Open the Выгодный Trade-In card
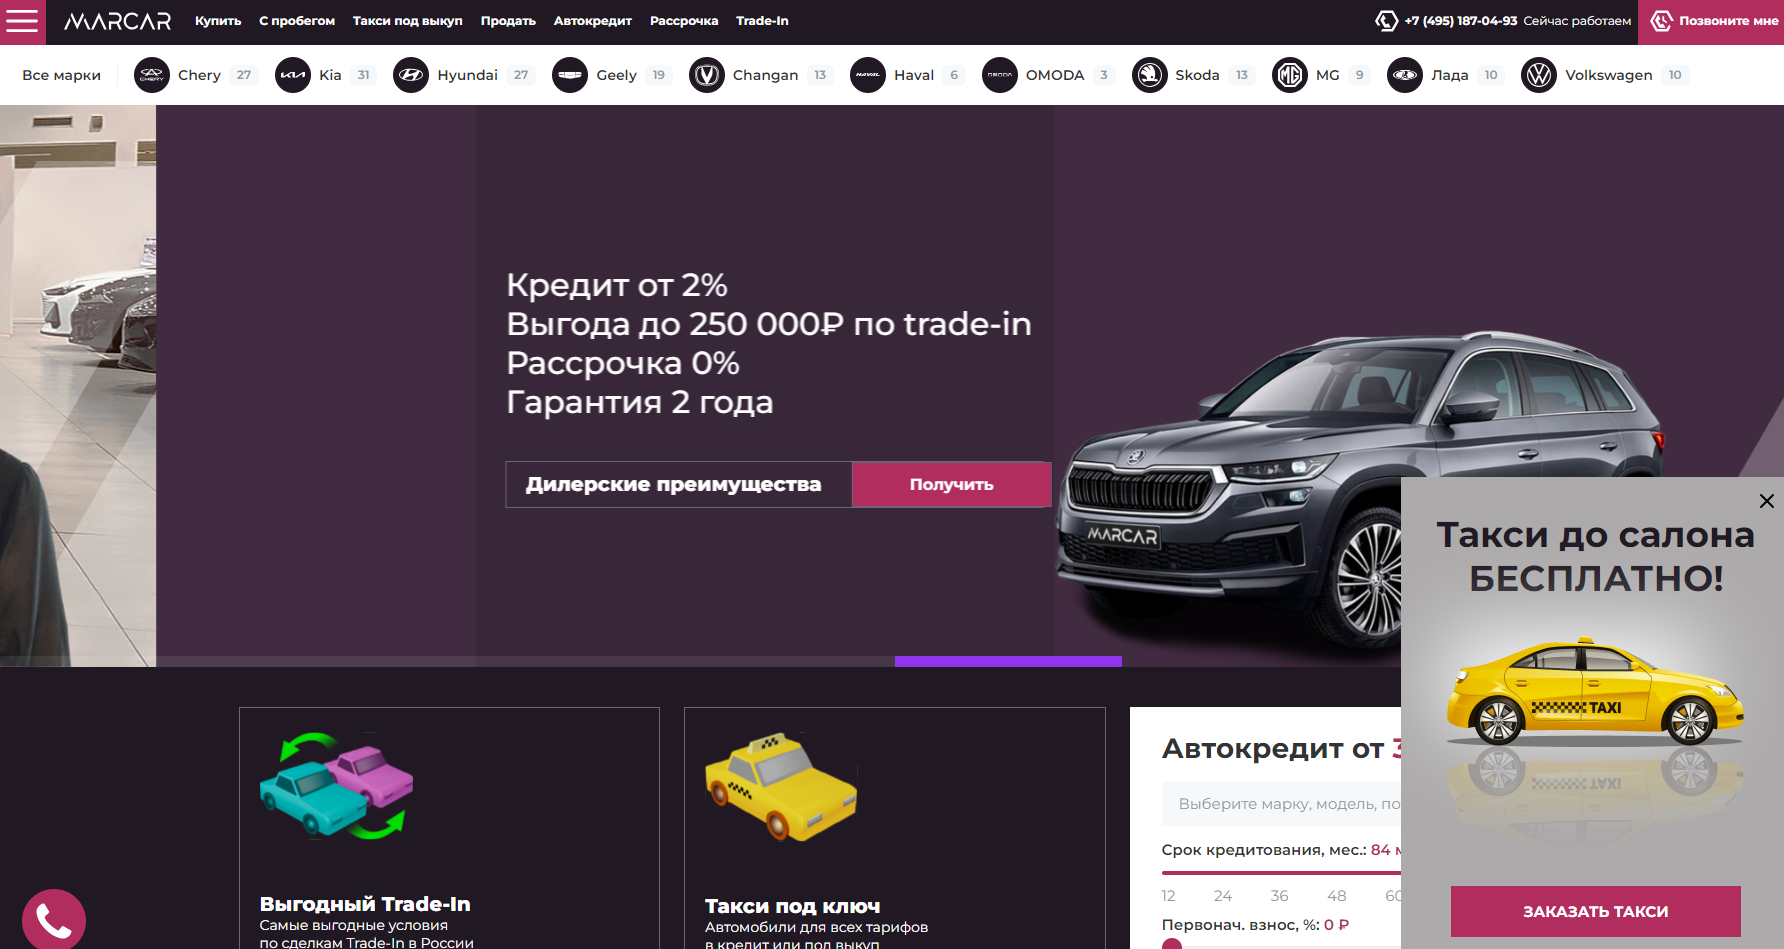 449,828
